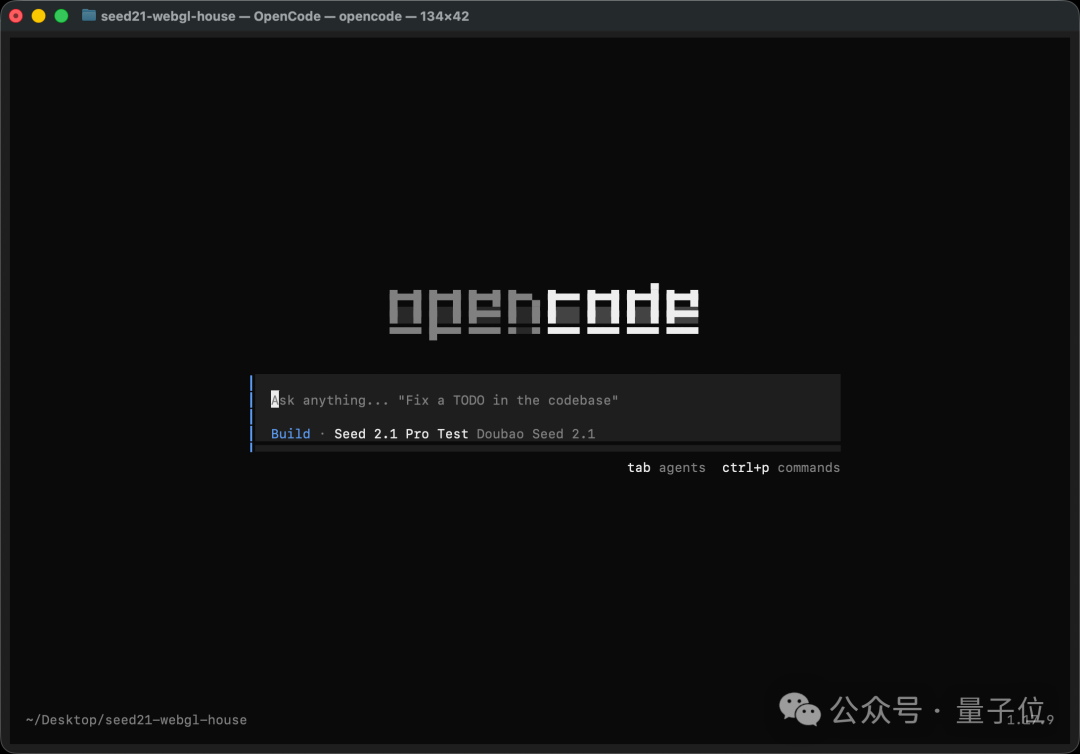This screenshot has height=754, width=1080.
Task: Click the tab agents hint
Action: [x=666, y=468]
